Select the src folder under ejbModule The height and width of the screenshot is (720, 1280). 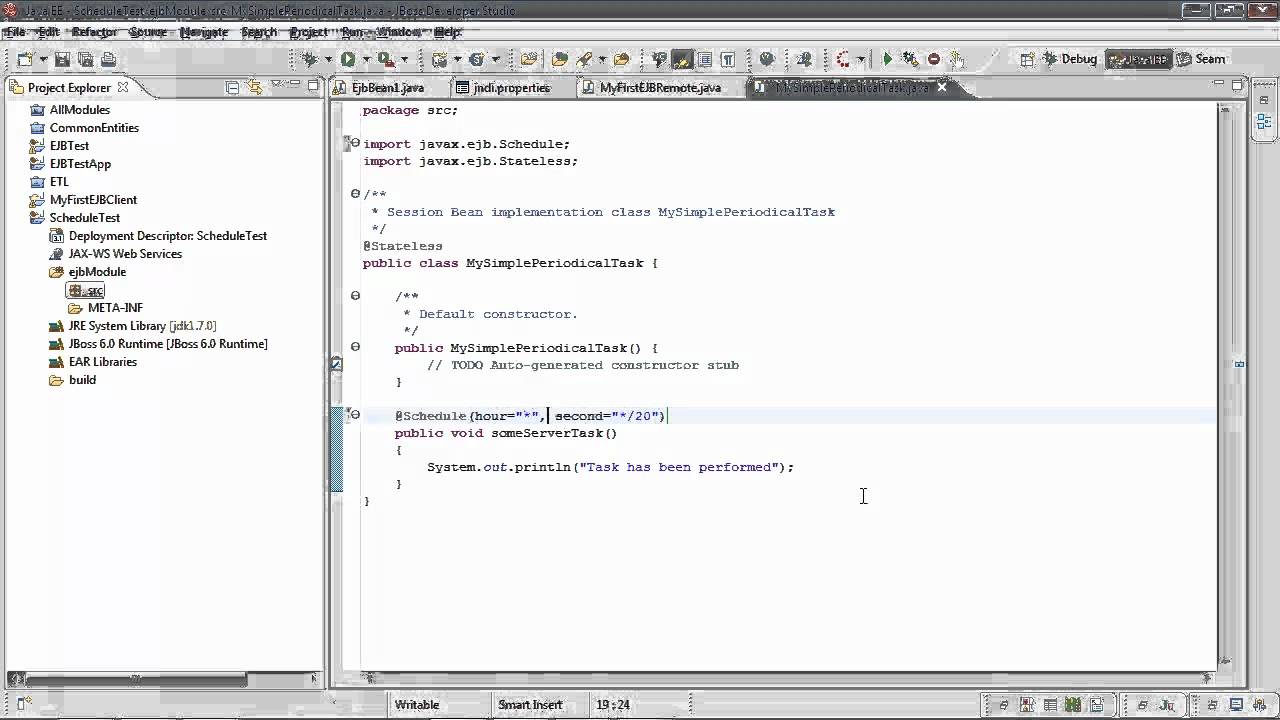[x=86, y=291]
